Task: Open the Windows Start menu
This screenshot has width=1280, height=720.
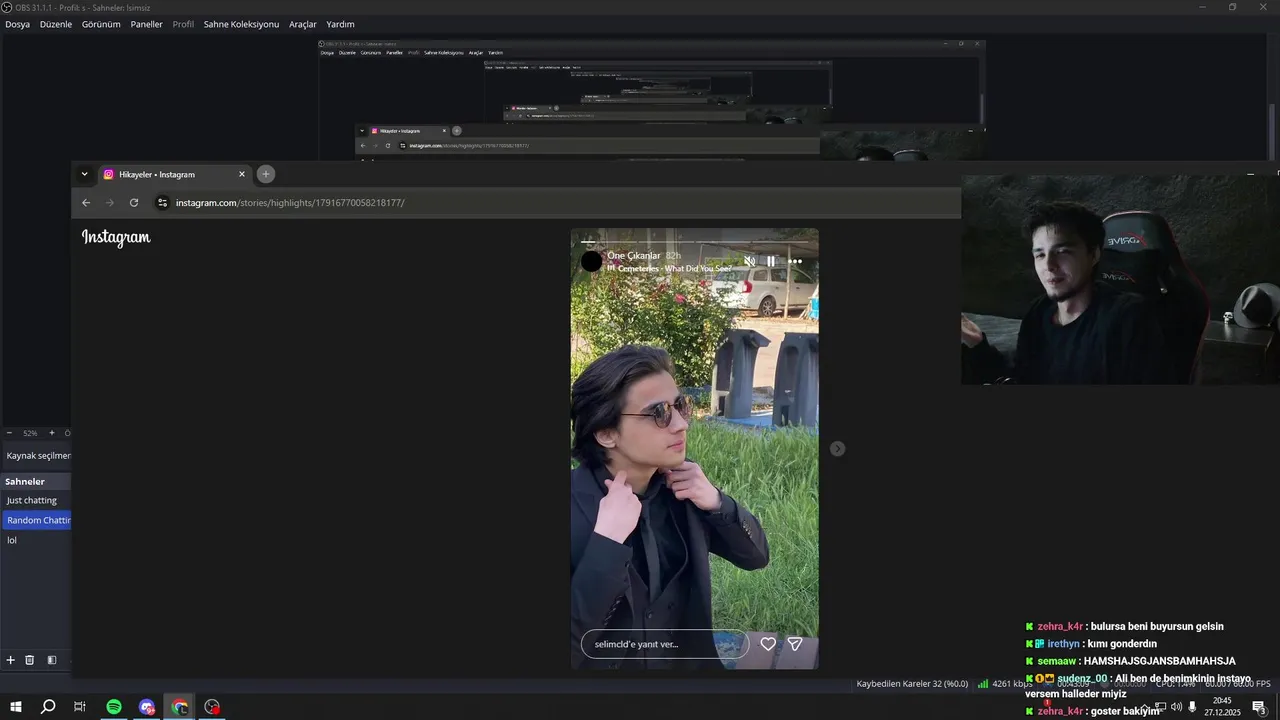Action: [x=16, y=707]
